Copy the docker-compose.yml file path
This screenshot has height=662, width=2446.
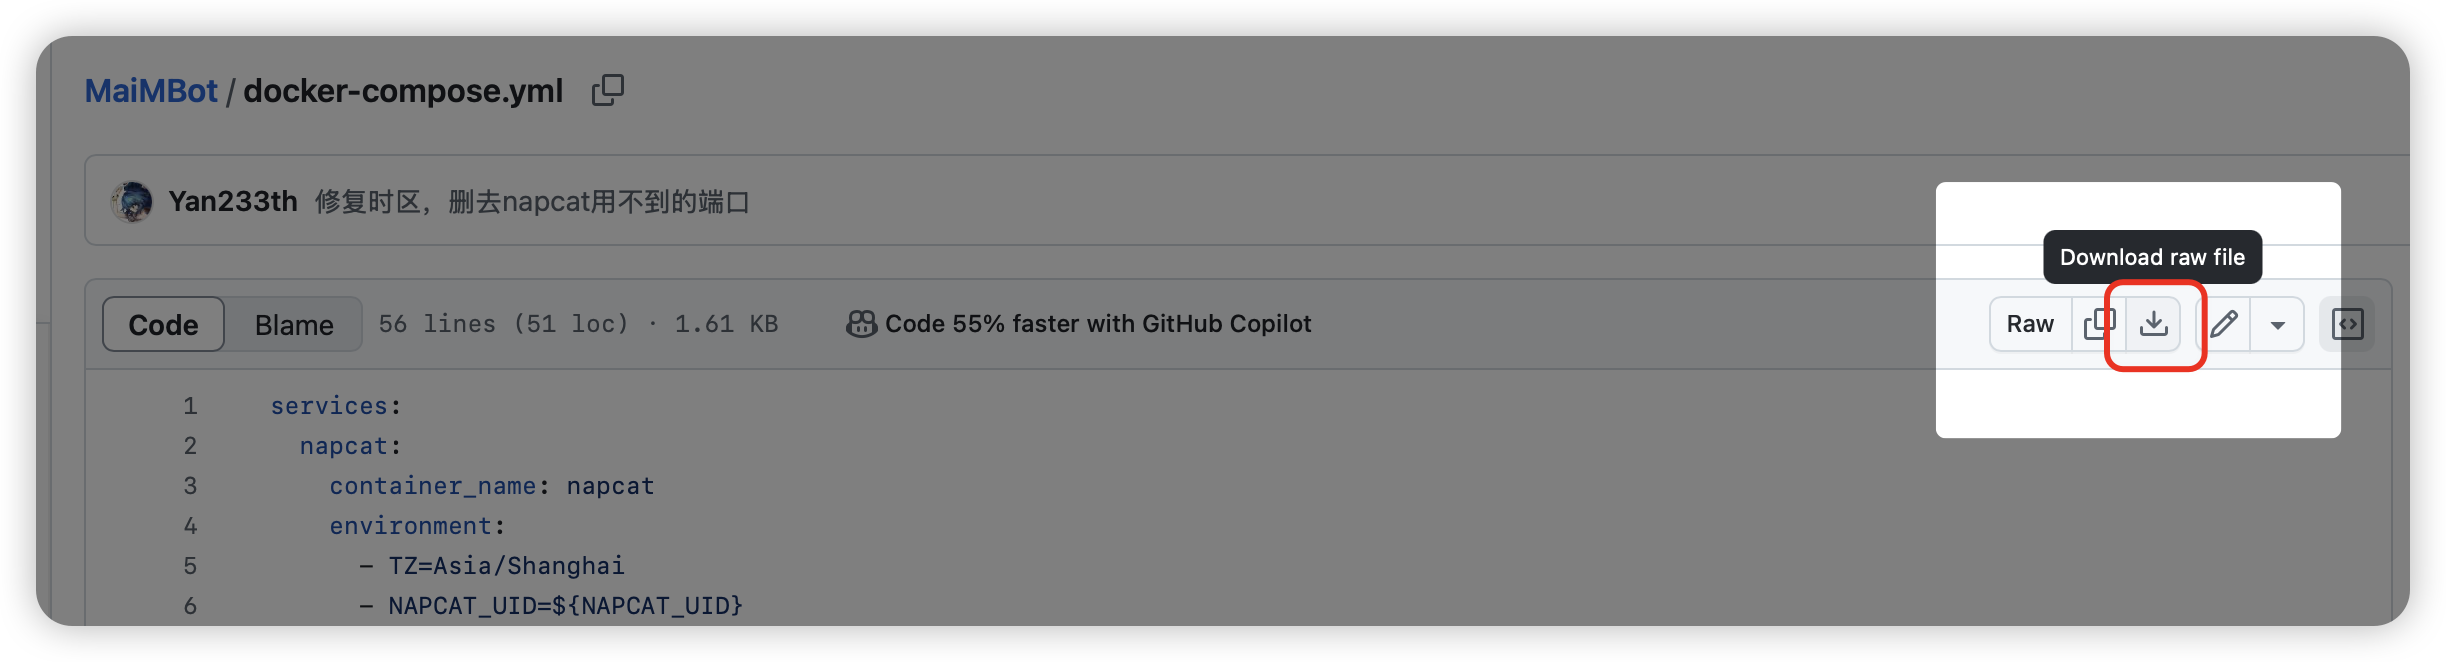coord(607,91)
